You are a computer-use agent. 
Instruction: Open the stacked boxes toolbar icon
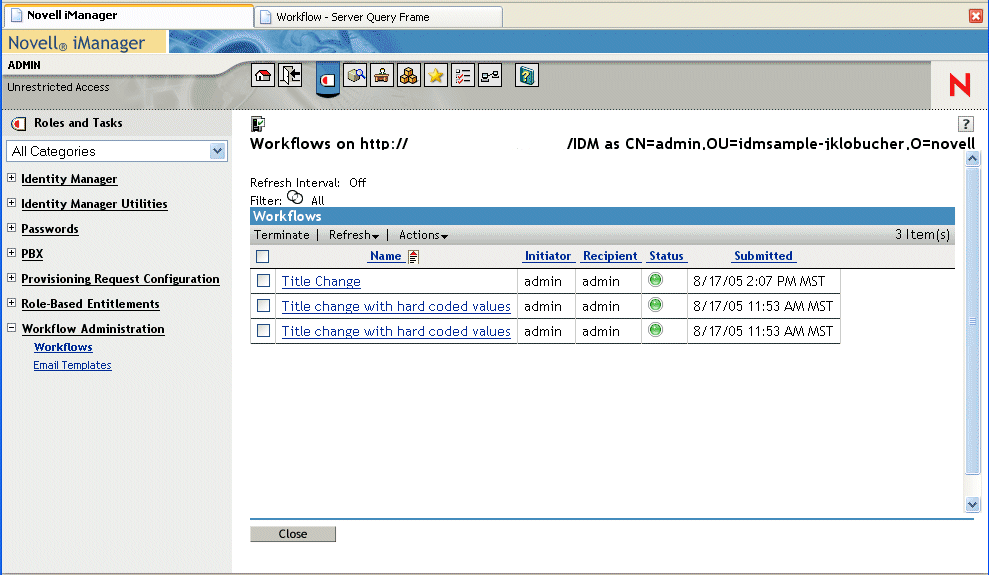click(x=409, y=76)
